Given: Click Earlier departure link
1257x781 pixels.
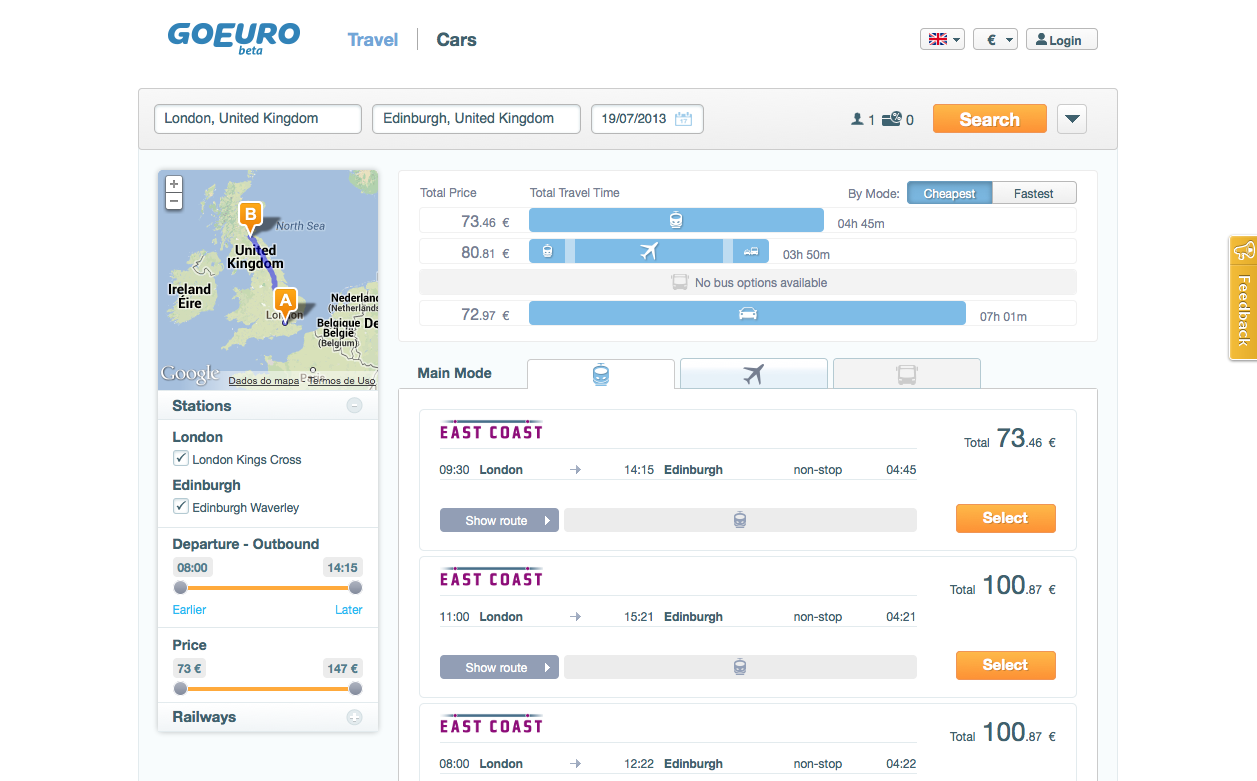Looking at the screenshot, I should point(189,610).
